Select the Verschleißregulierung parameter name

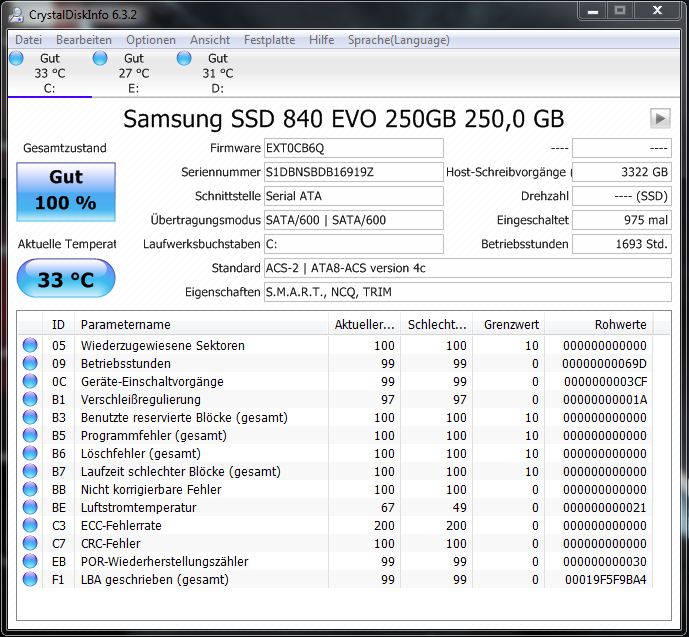point(141,400)
